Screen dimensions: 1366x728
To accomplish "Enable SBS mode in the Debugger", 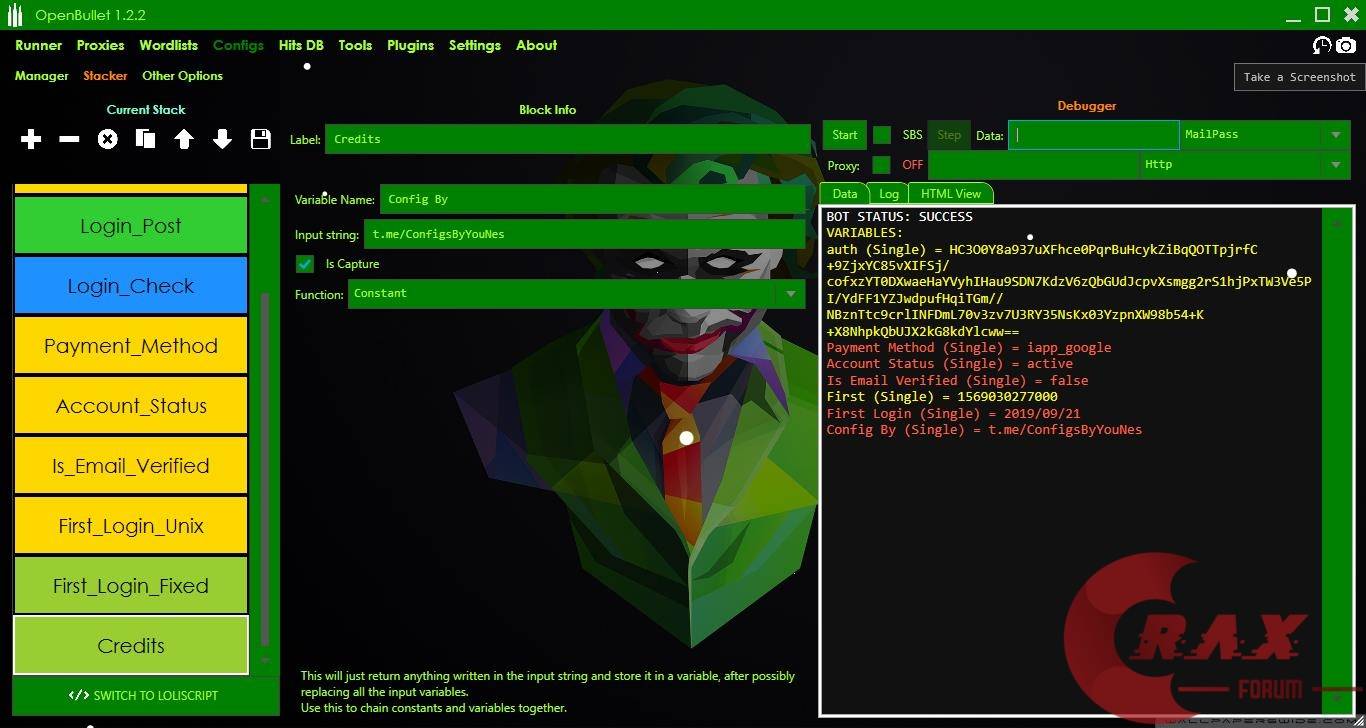I will 881,134.
